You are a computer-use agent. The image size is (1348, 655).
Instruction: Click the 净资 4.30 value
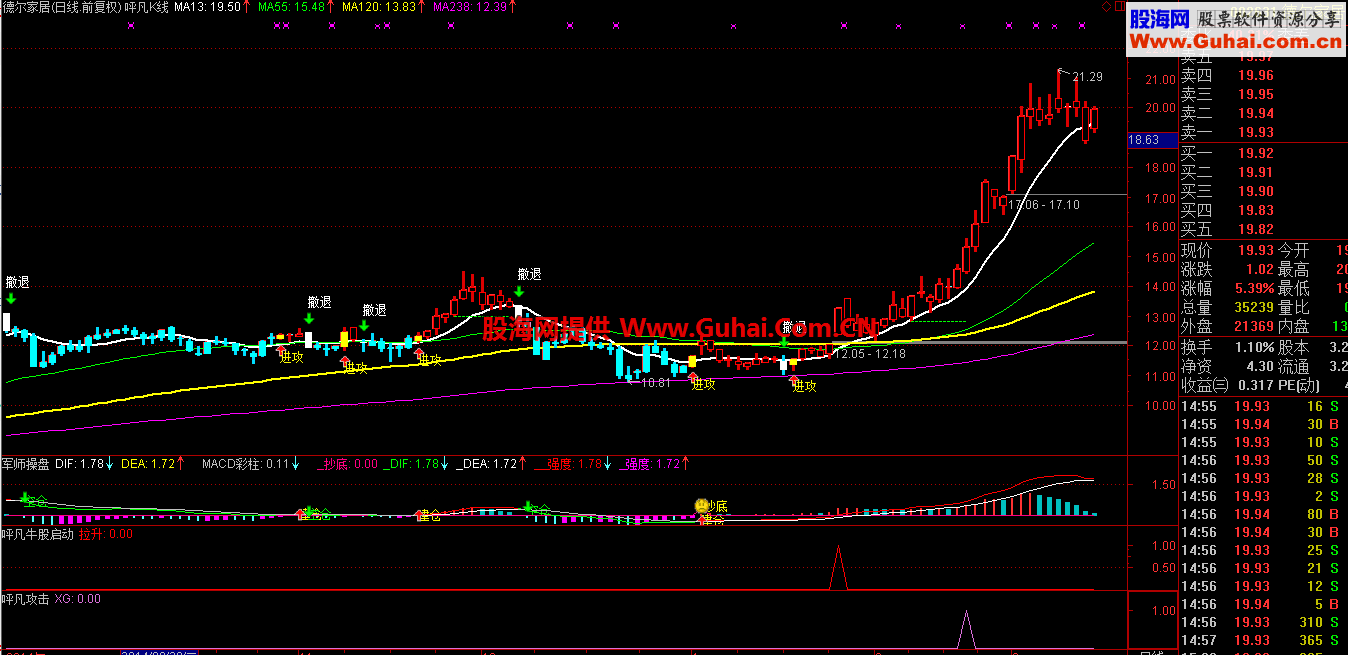pyautogui.click(x=1259, y=367)
